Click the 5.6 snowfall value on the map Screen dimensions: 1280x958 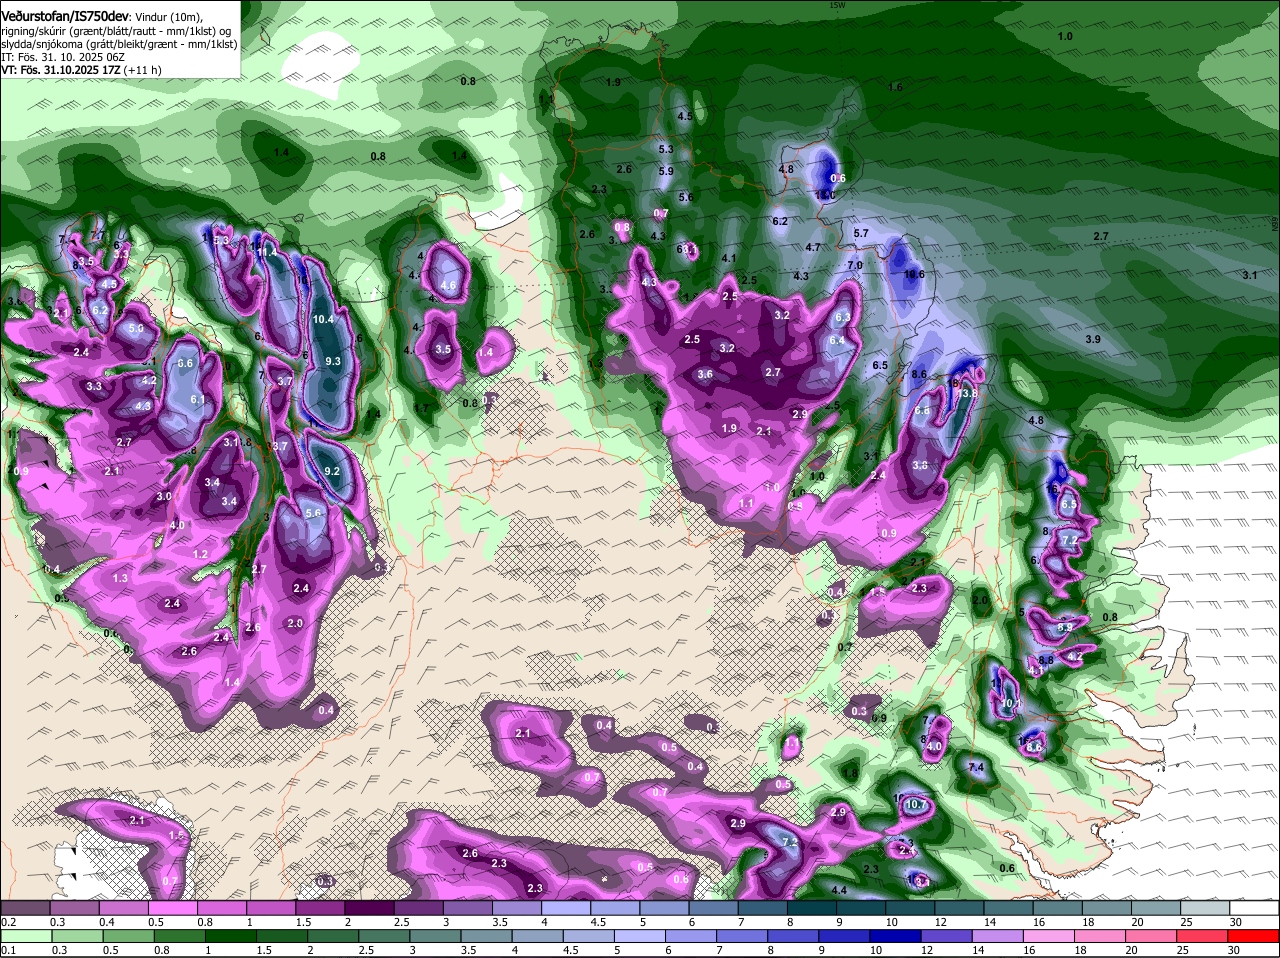click(313, 513)
